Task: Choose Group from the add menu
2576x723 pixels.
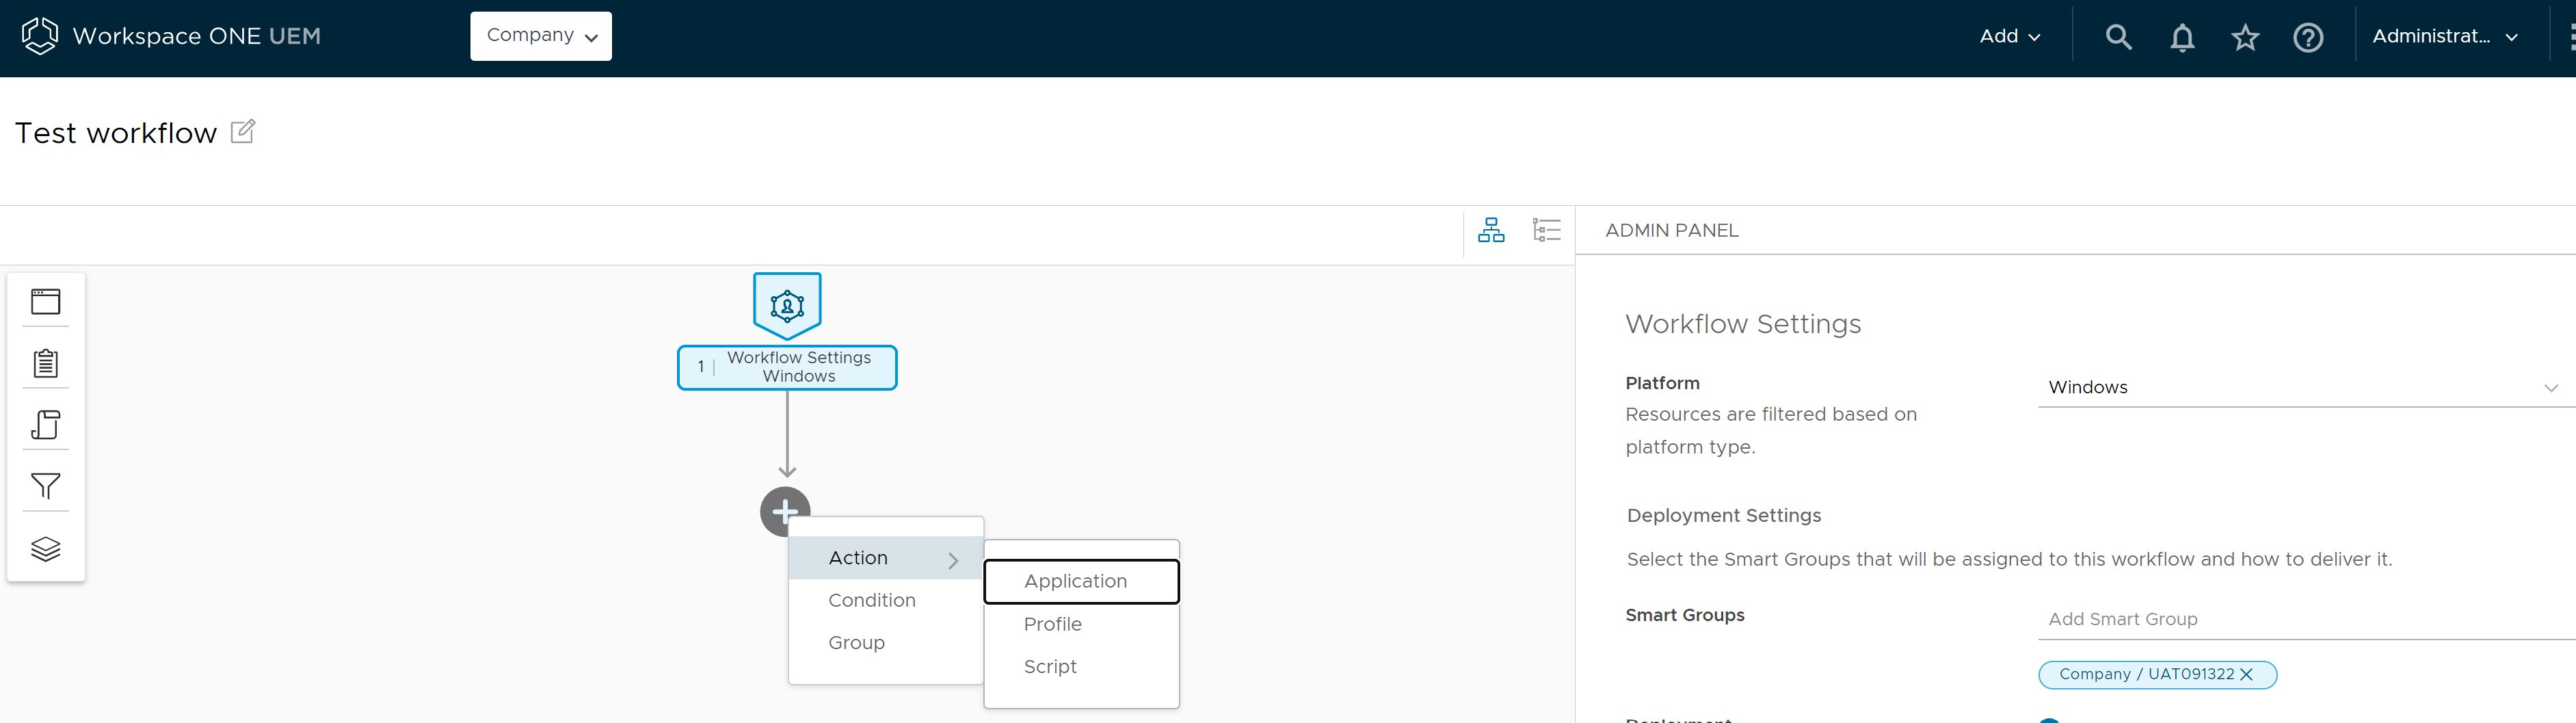Action: [x=856, y=643]
